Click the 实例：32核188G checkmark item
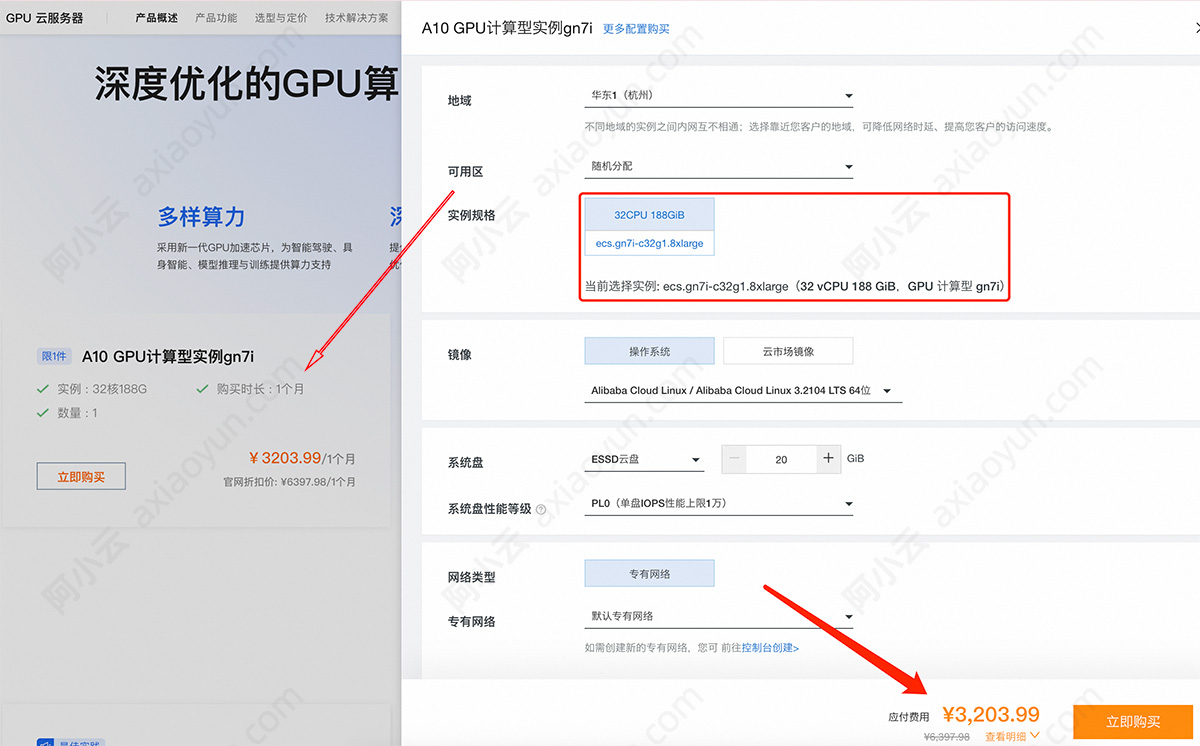This screenshot has width=1200, height=746. pyautogui.click(x=92, y=388)
